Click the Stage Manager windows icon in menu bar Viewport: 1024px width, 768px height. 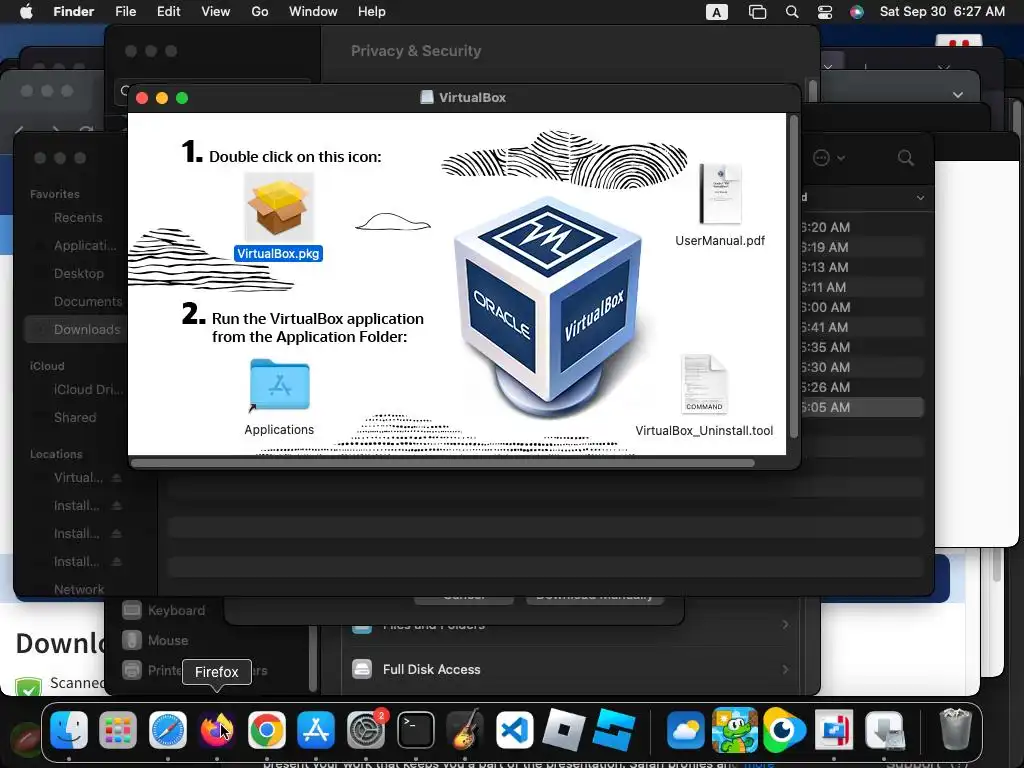pyautogui.click(x=757, y=12)
